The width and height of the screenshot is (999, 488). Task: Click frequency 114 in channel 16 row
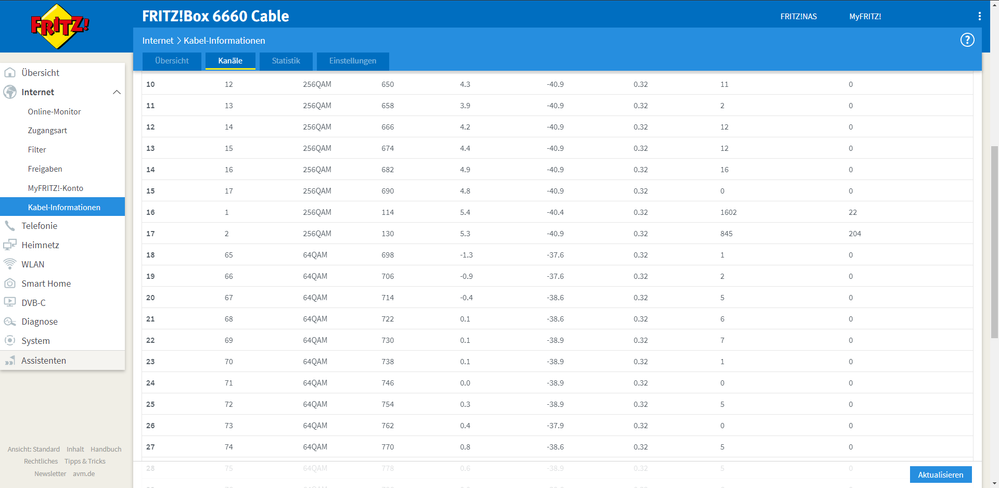tap(387, 212)
